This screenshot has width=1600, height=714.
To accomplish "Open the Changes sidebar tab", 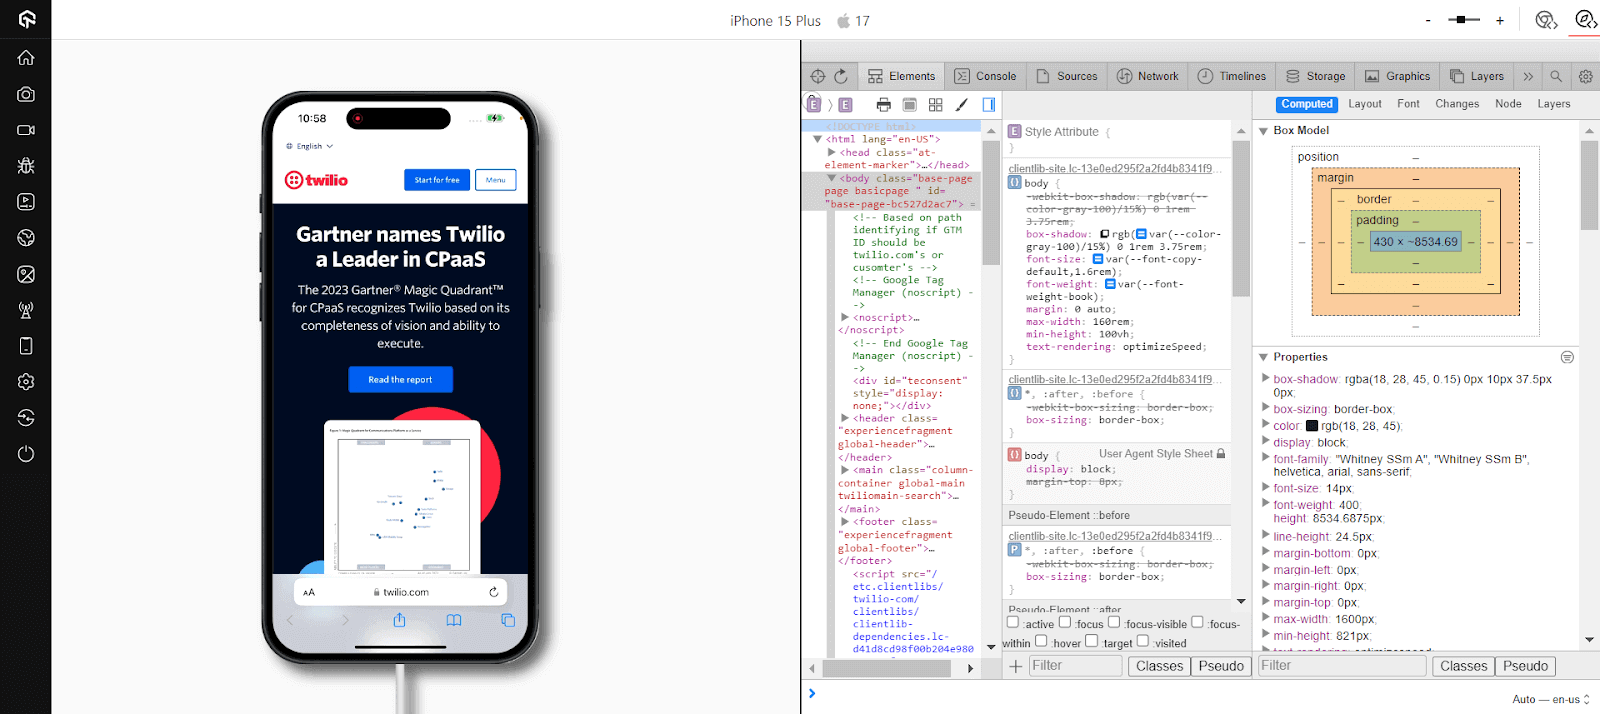I will pyautogui.click(x=1457, y=104).
